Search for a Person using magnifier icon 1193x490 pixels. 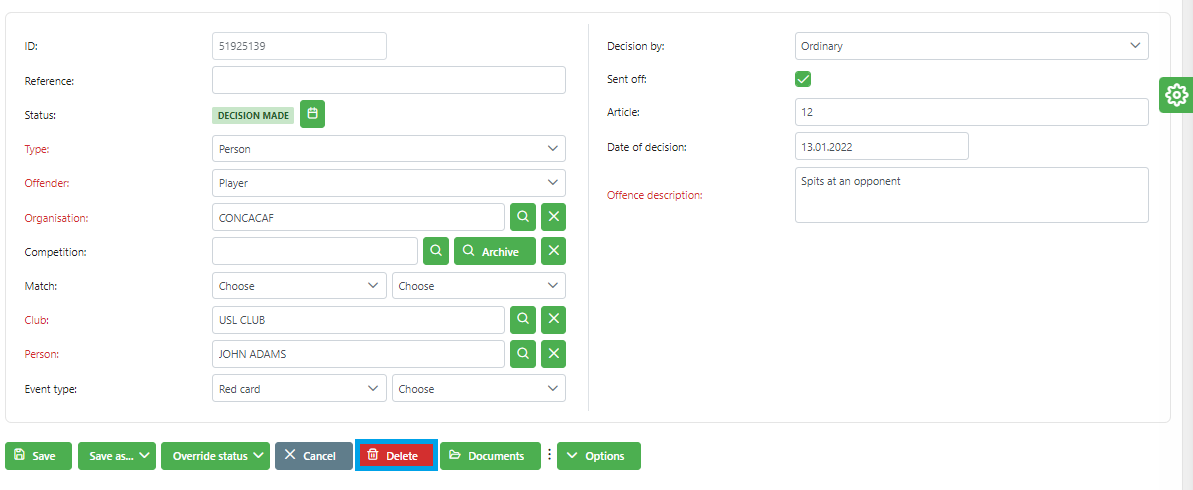[520, 354]
